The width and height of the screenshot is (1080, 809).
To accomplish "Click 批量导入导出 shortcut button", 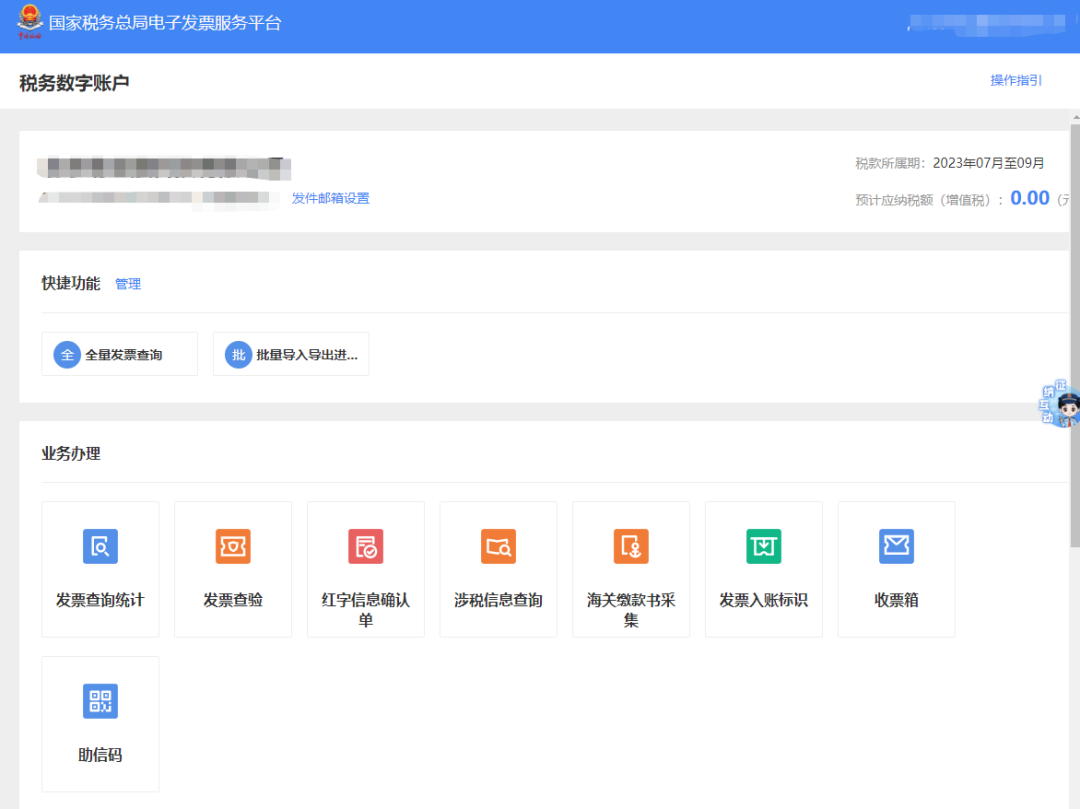I will (x=291, y=355).
